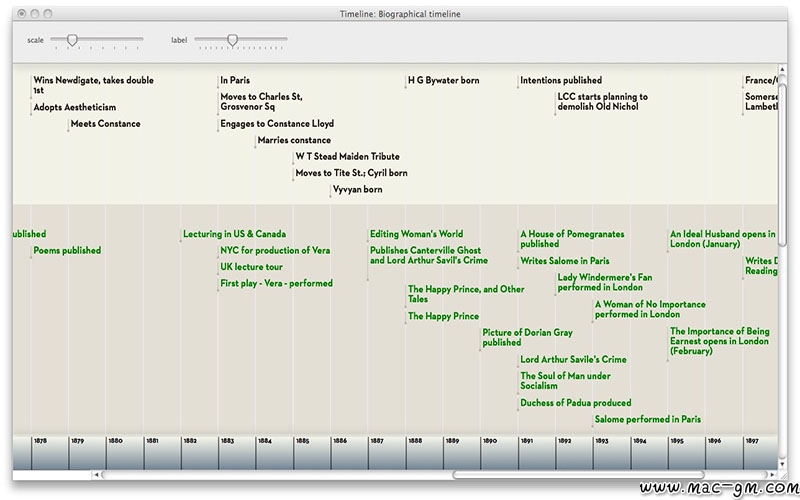Select the 1883 year marker

click(x=227, y=440)
